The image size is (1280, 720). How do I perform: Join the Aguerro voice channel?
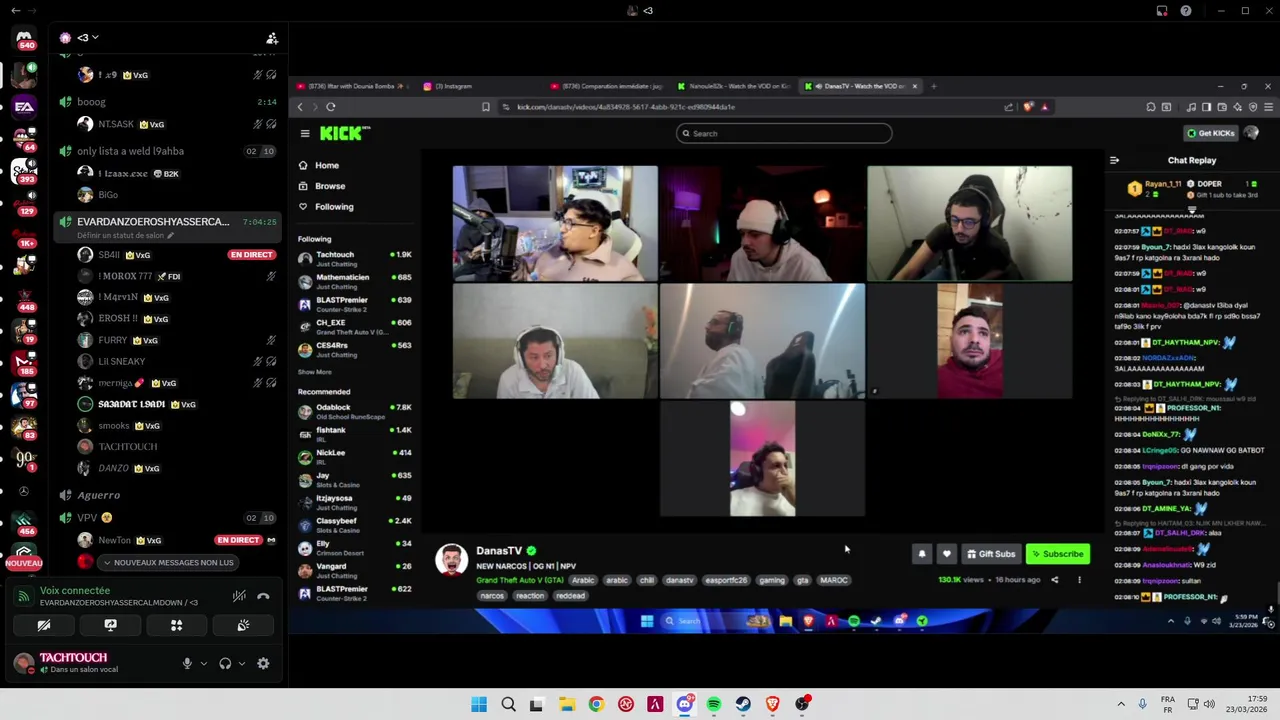coord(167,495)
